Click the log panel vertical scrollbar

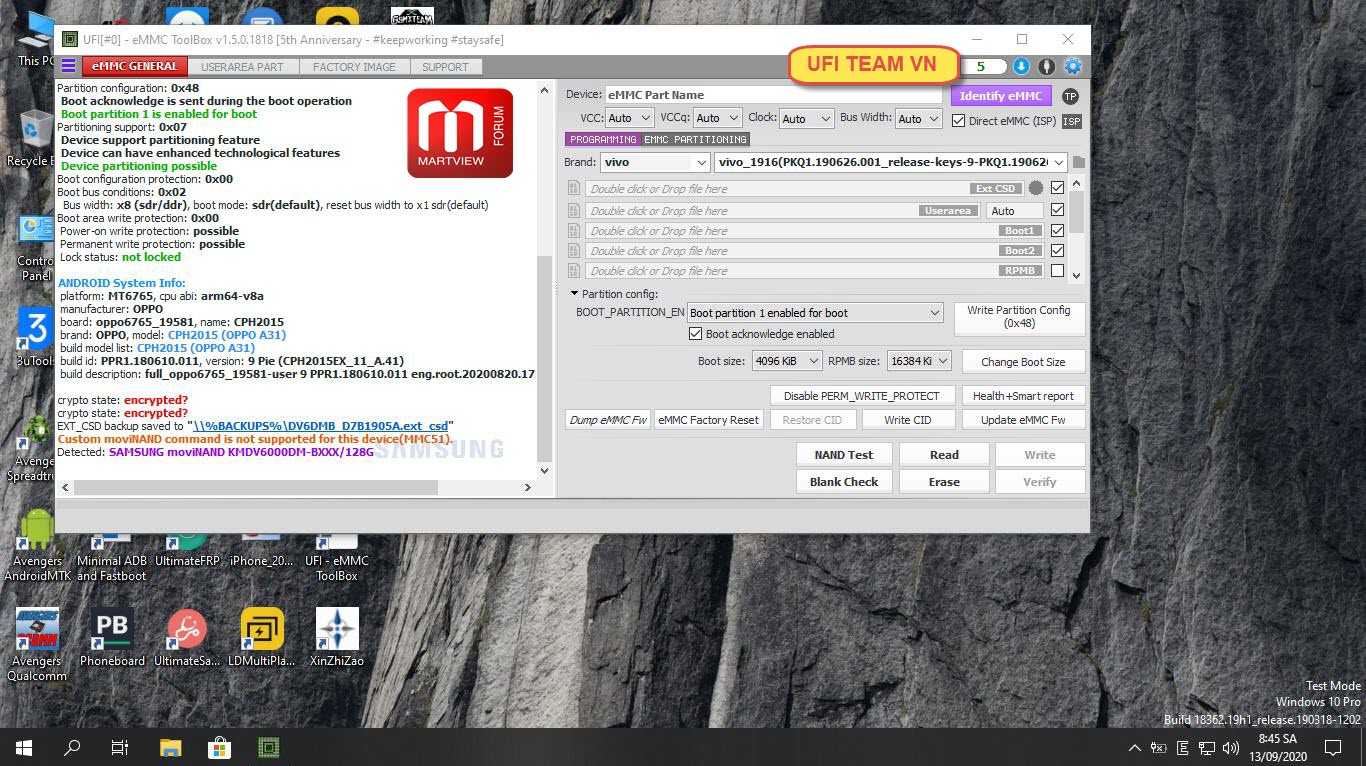point(544,357)
